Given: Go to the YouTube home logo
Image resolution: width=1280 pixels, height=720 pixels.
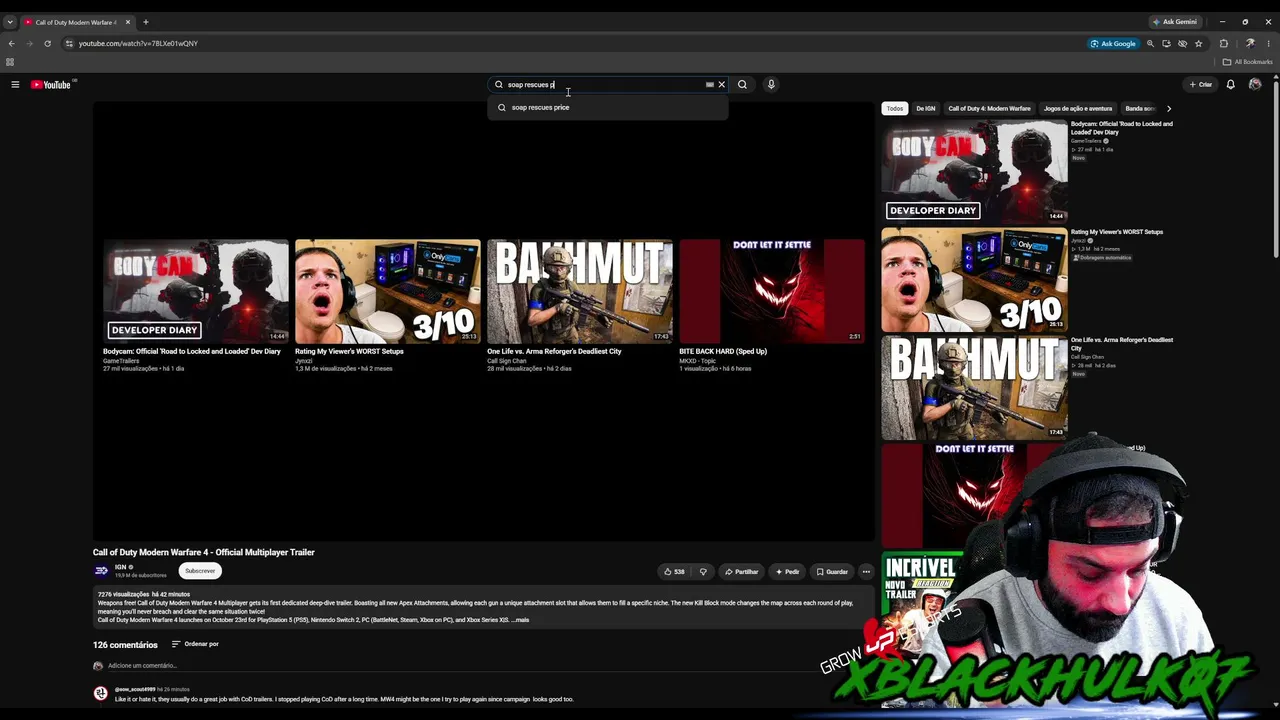Looking at the screenshot, I should (50, 85).
